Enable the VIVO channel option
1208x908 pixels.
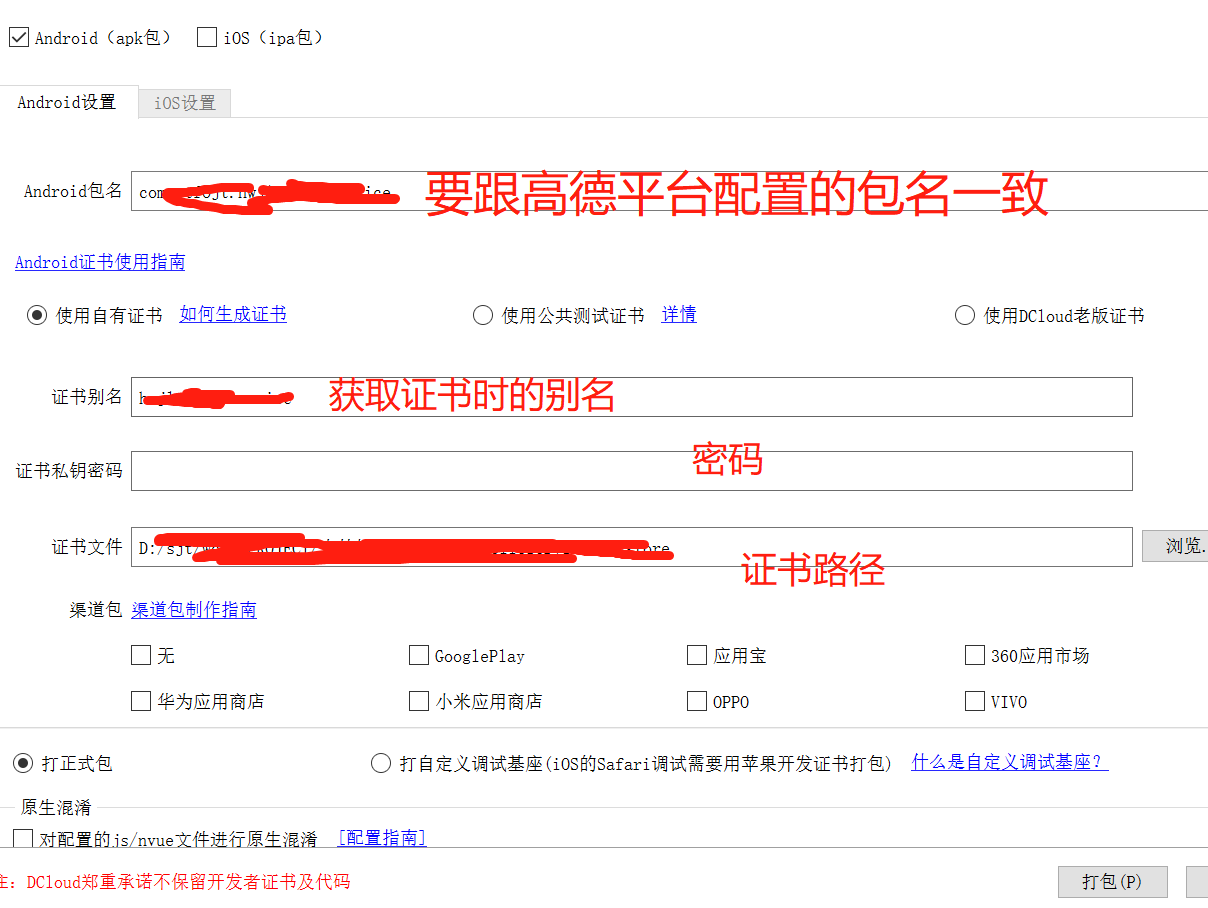[x=975, y=701]
